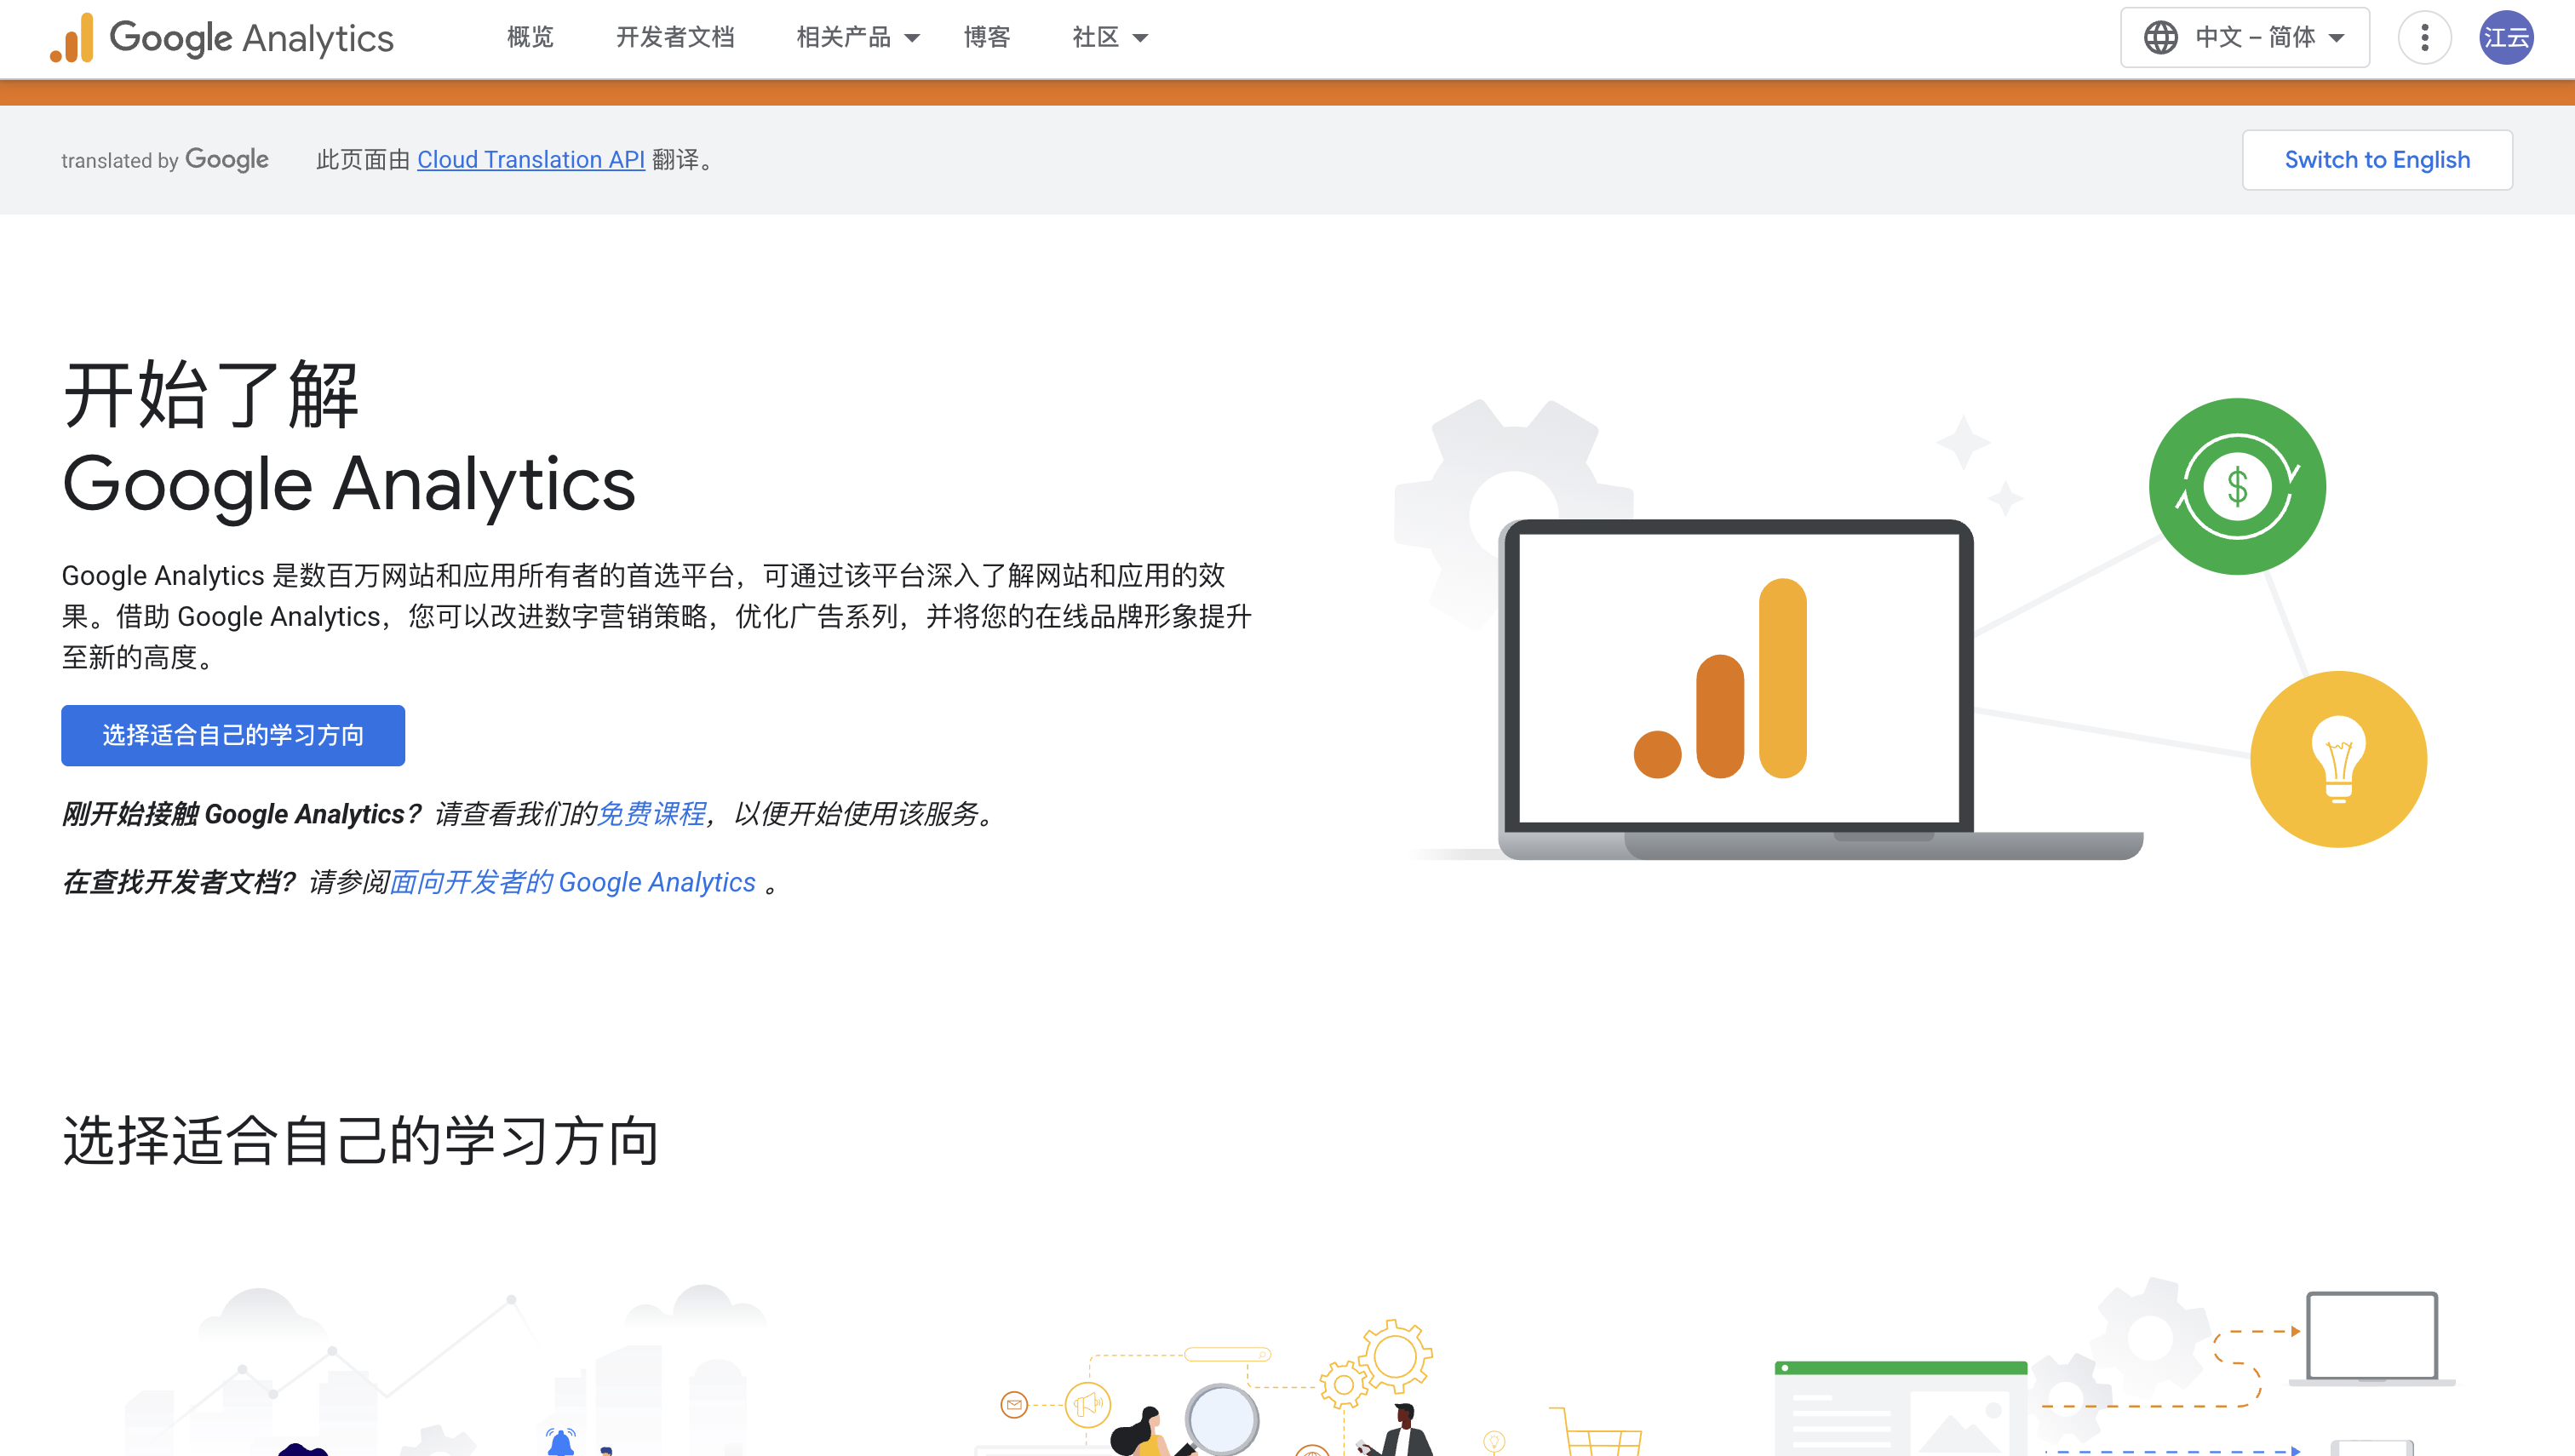Image resolution: width=2575 pixels, height=1456 pixels.
Task: Click the green dollar conversion icon
Action: pyautogui.click(x=2237, y=487)
